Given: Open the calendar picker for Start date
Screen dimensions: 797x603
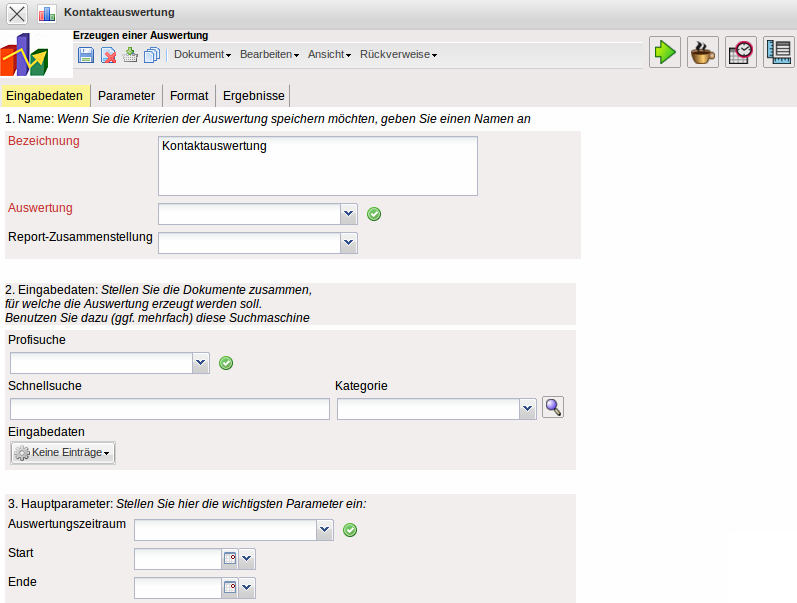Looking at the screenshot, I should [229, 559].
